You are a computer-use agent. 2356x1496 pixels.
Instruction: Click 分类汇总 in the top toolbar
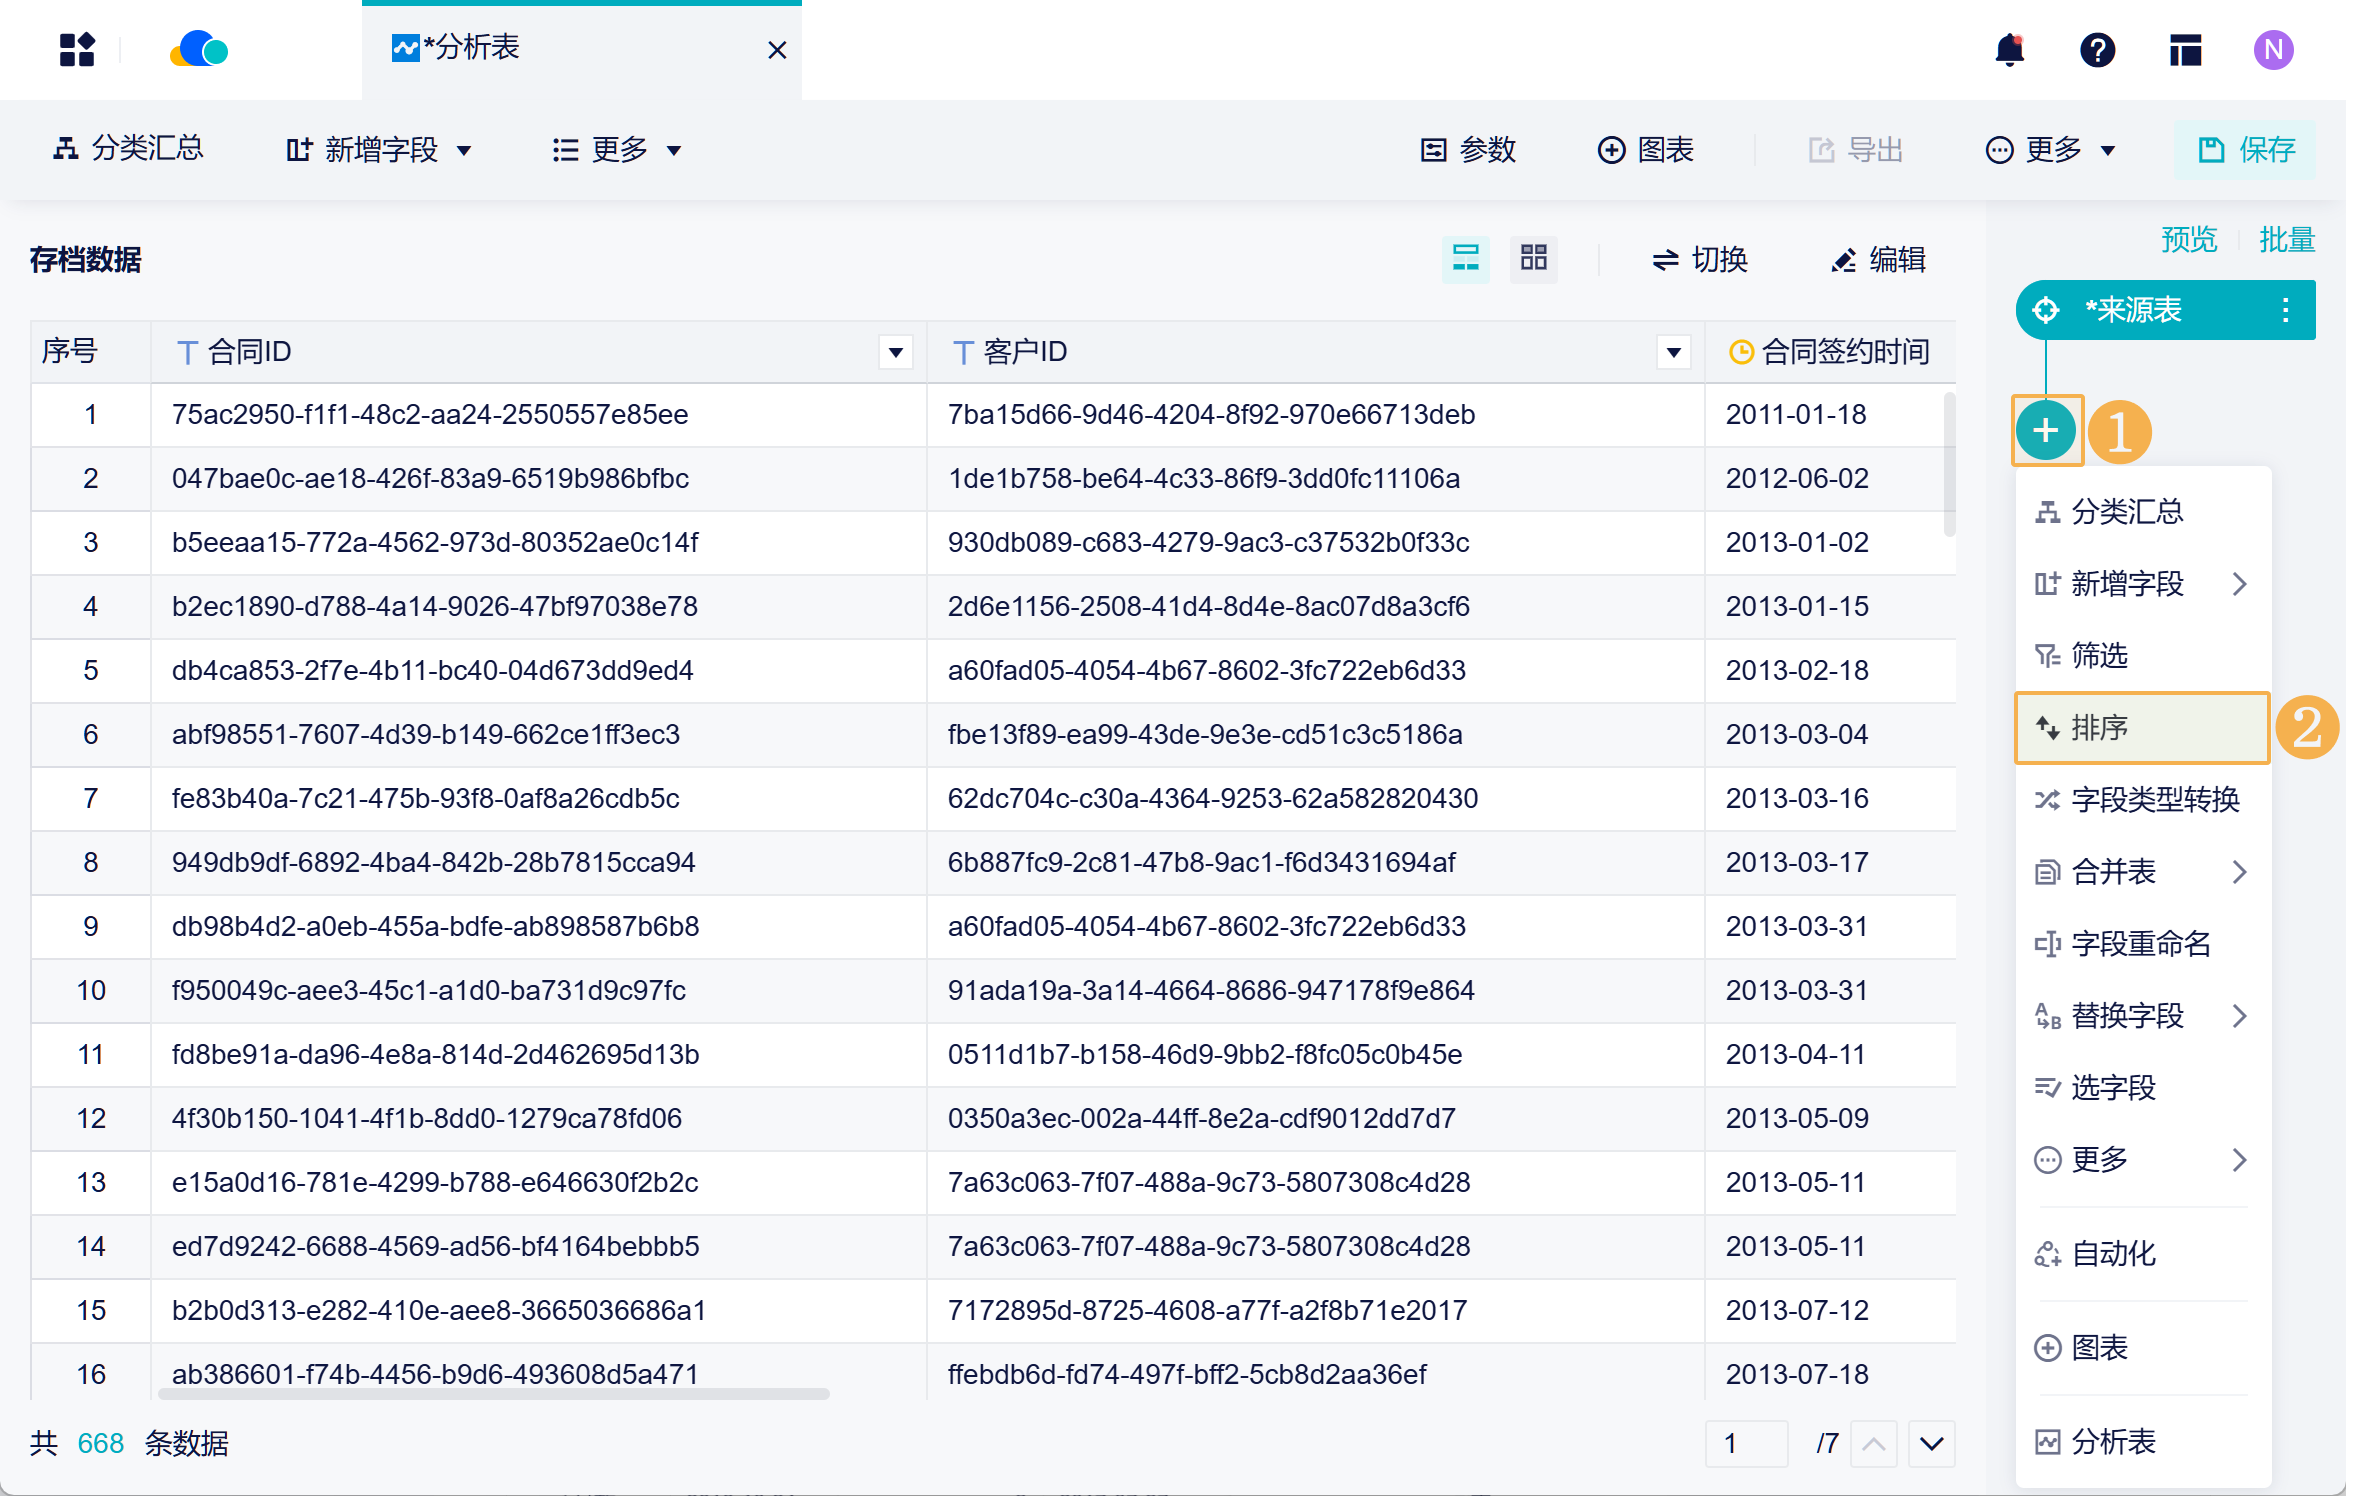128,149
